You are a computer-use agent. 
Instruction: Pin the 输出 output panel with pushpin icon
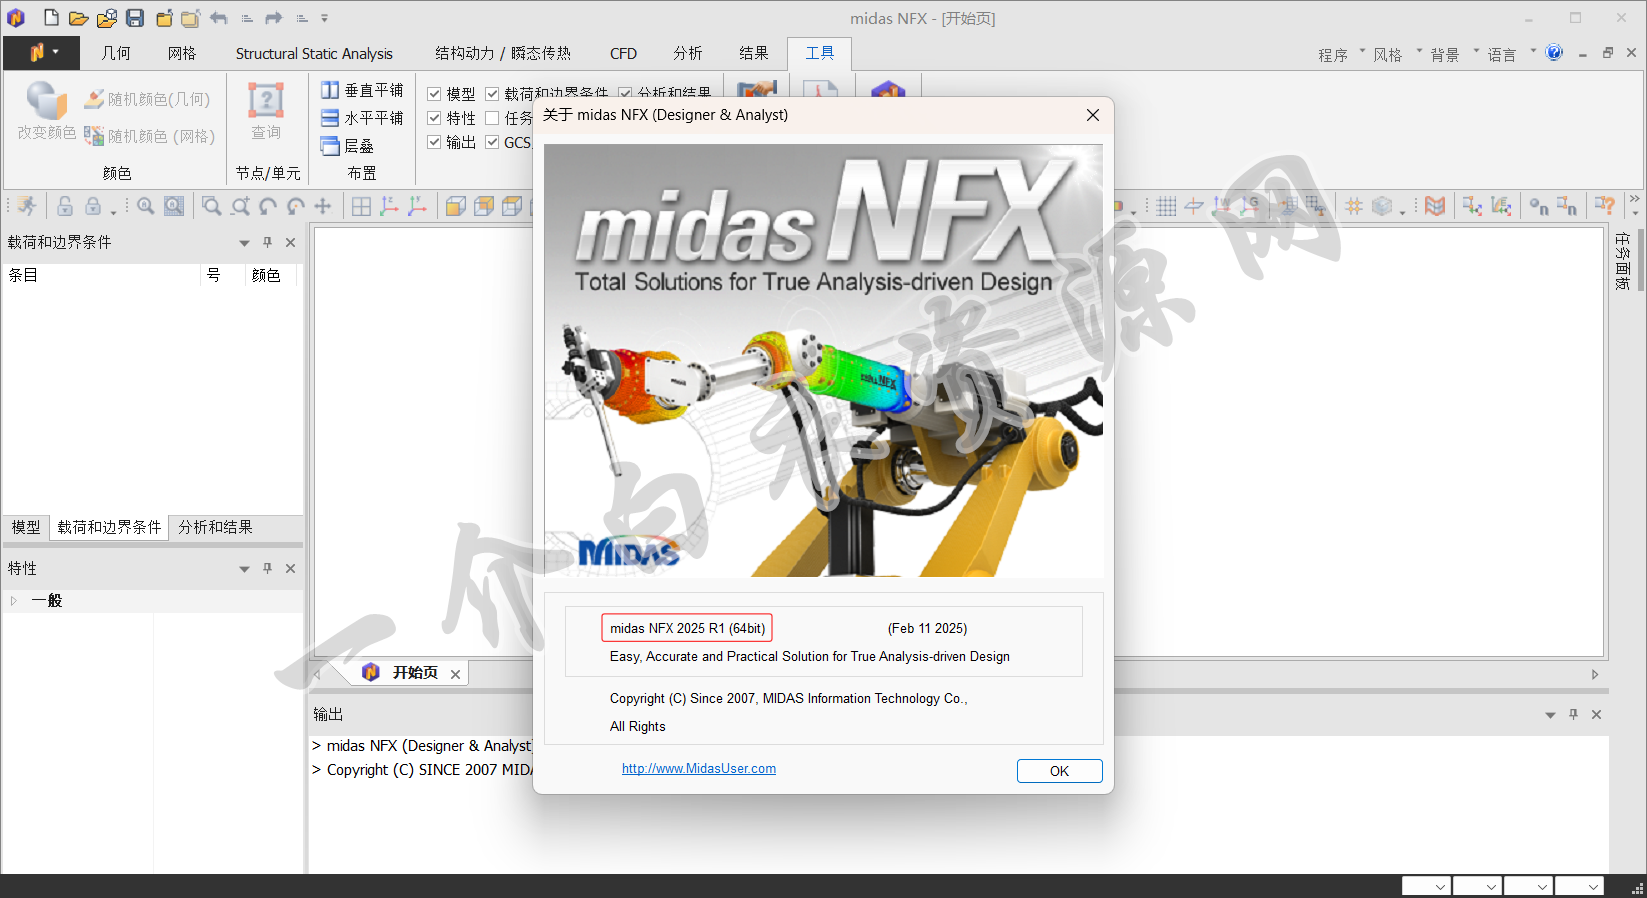(1573, 714)
